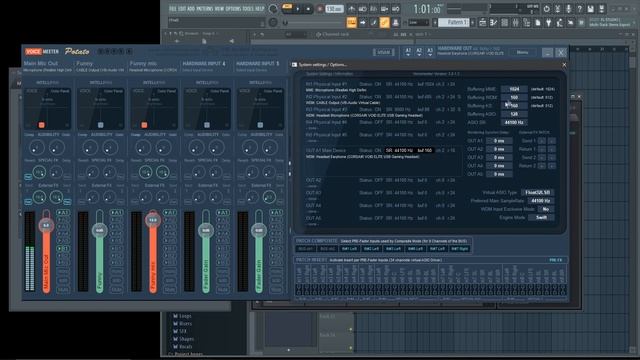Change Virtual ASIO Type Float32LSB selector
The width and height of the screenshot is (640, 360).
click(x=538, y=192)
